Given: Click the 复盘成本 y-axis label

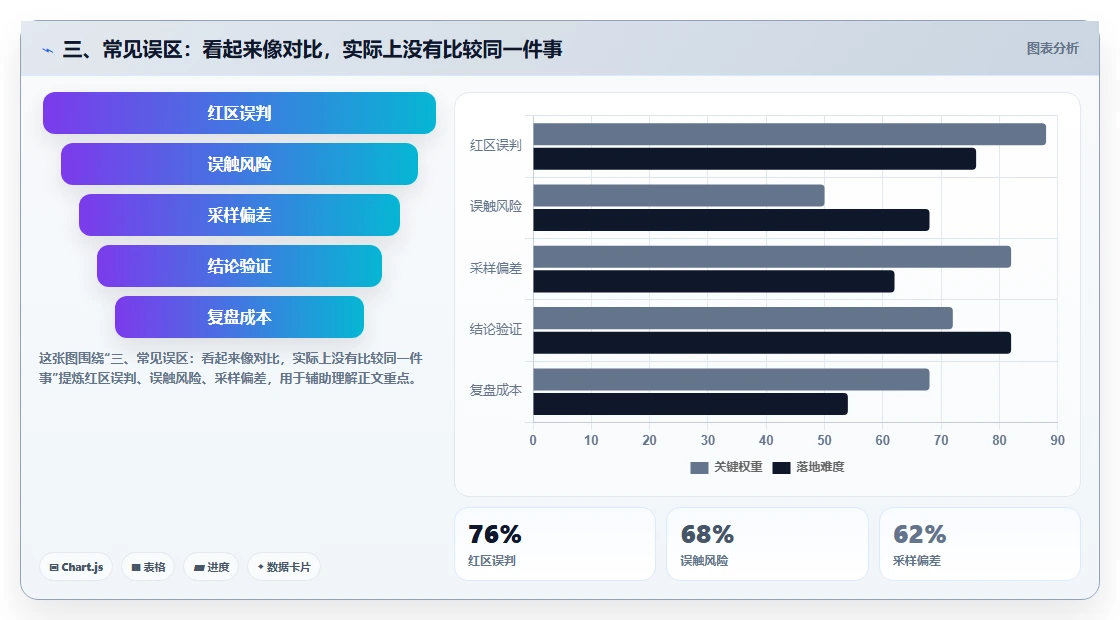Looking at the screenshot, I should click(x=496, y=391).
